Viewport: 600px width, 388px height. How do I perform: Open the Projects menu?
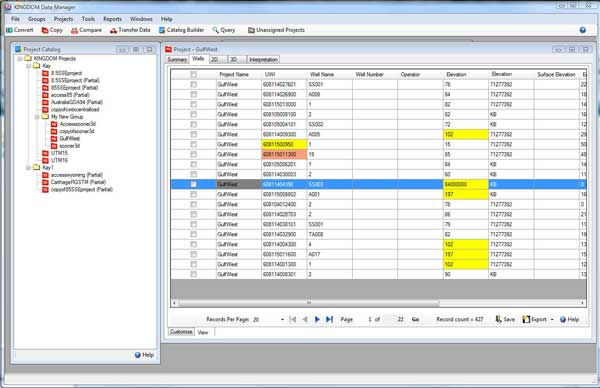point(63,19)
